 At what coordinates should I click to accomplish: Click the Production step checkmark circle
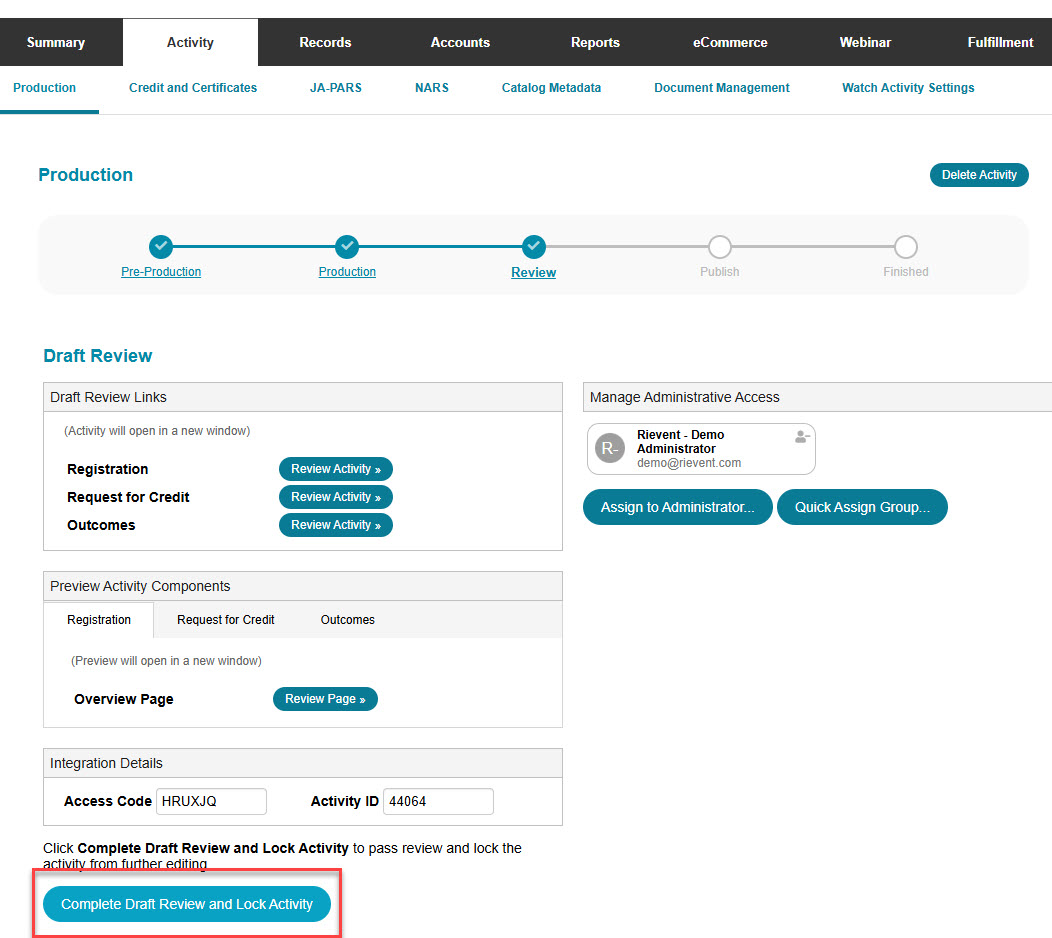[x=347, y=247]
